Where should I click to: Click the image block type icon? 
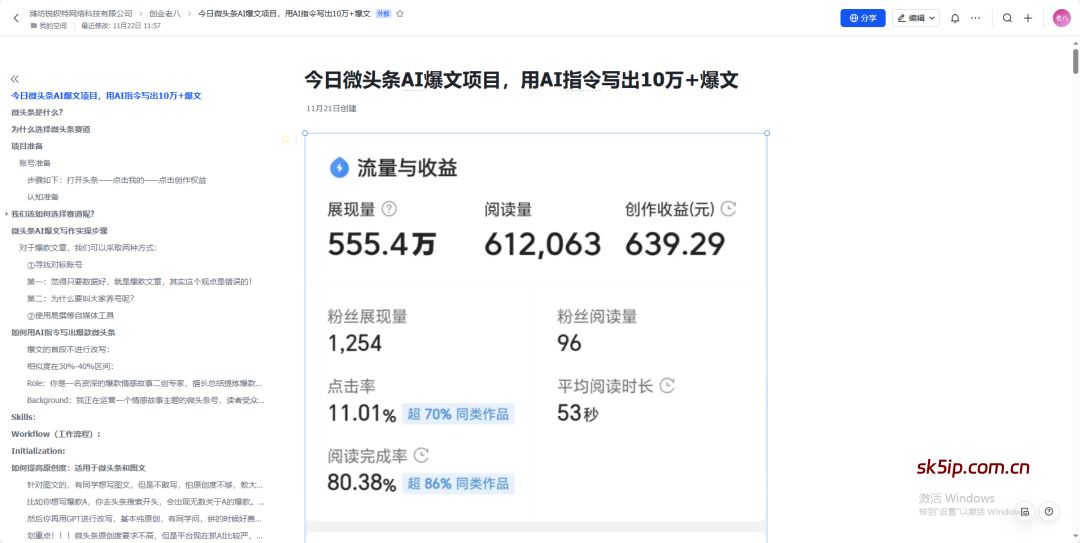[285, 140]
